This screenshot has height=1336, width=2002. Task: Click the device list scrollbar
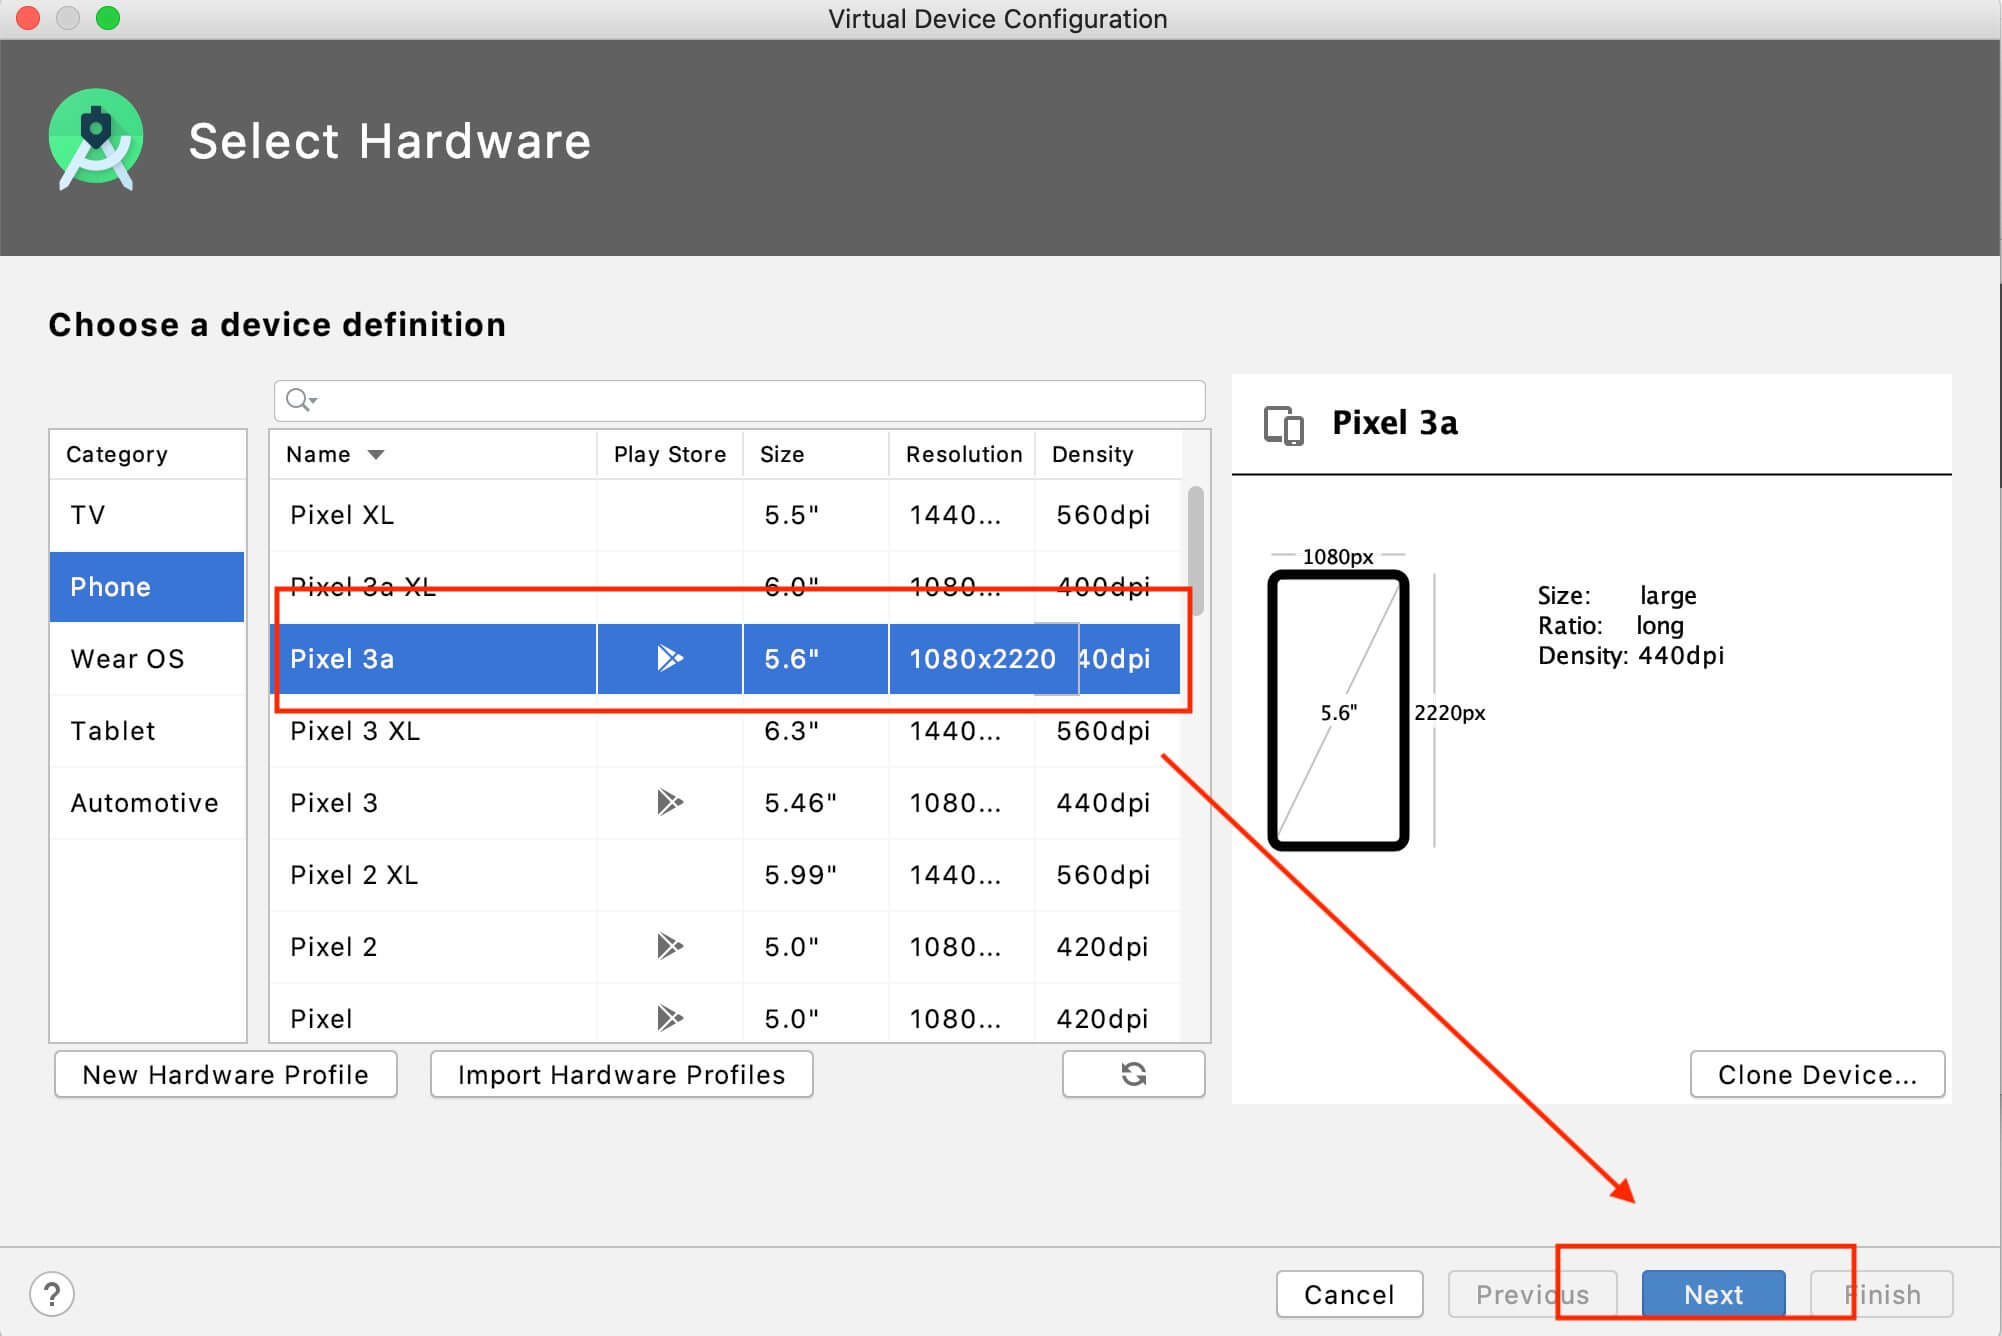tap(1196, 550)
